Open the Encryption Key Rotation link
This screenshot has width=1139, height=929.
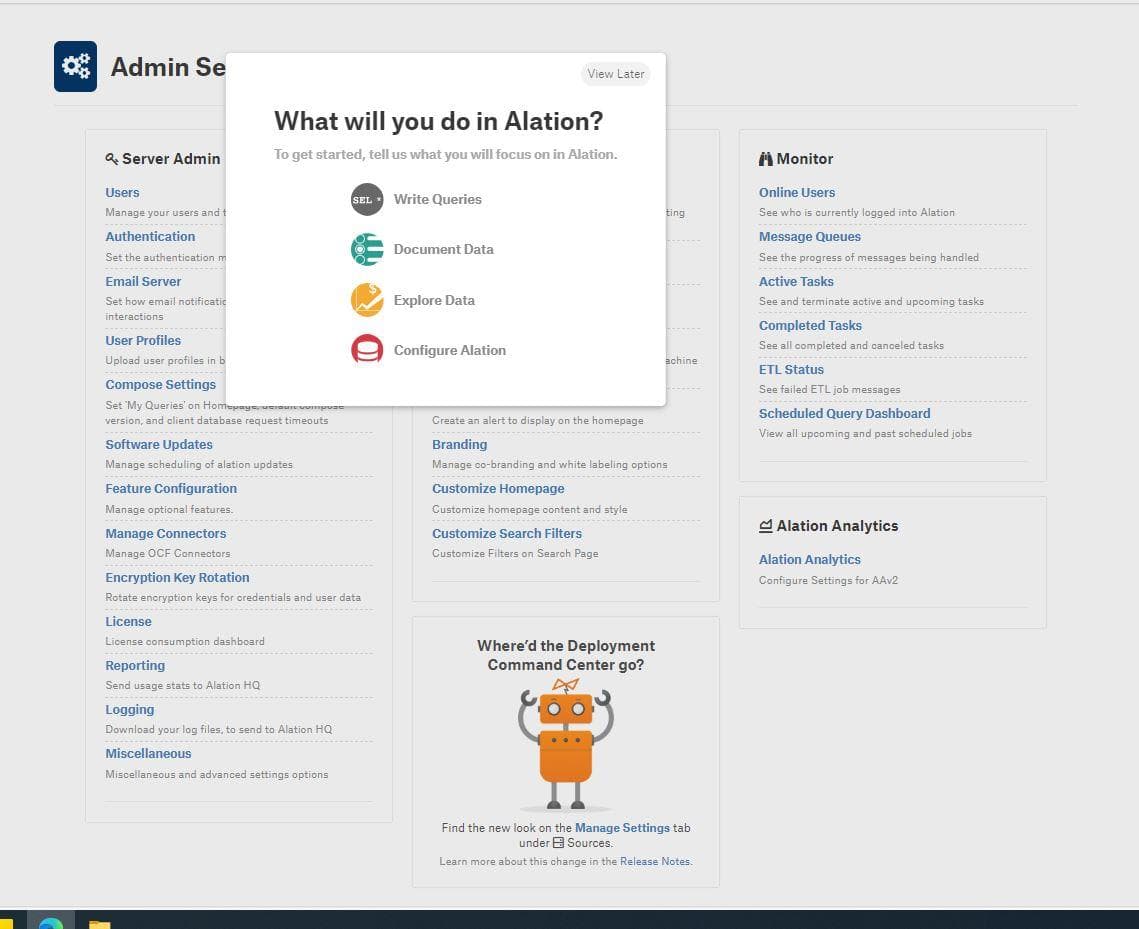[x=177, y=577]
